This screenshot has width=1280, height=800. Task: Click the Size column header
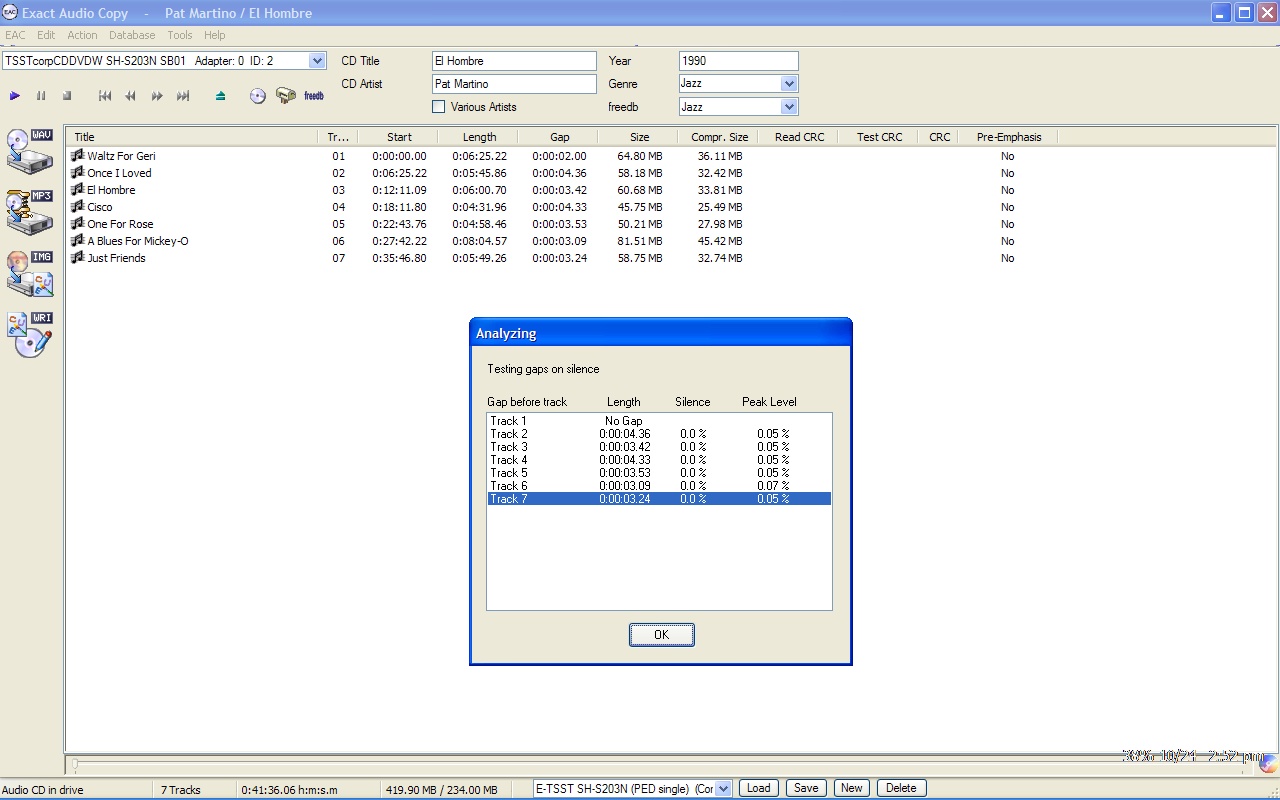(x=639, y=137)
